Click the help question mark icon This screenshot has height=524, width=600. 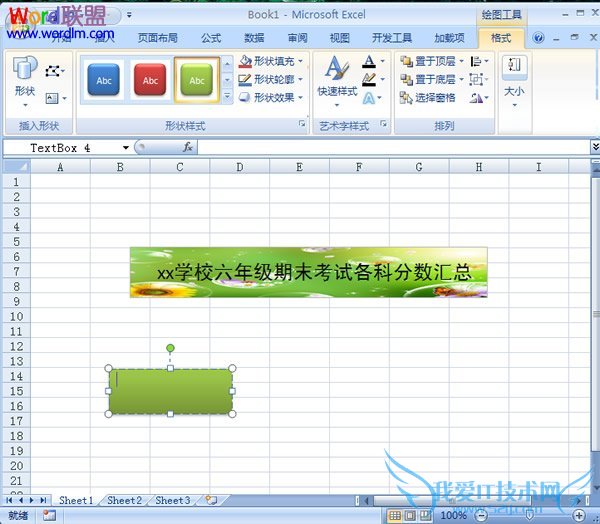538,38
